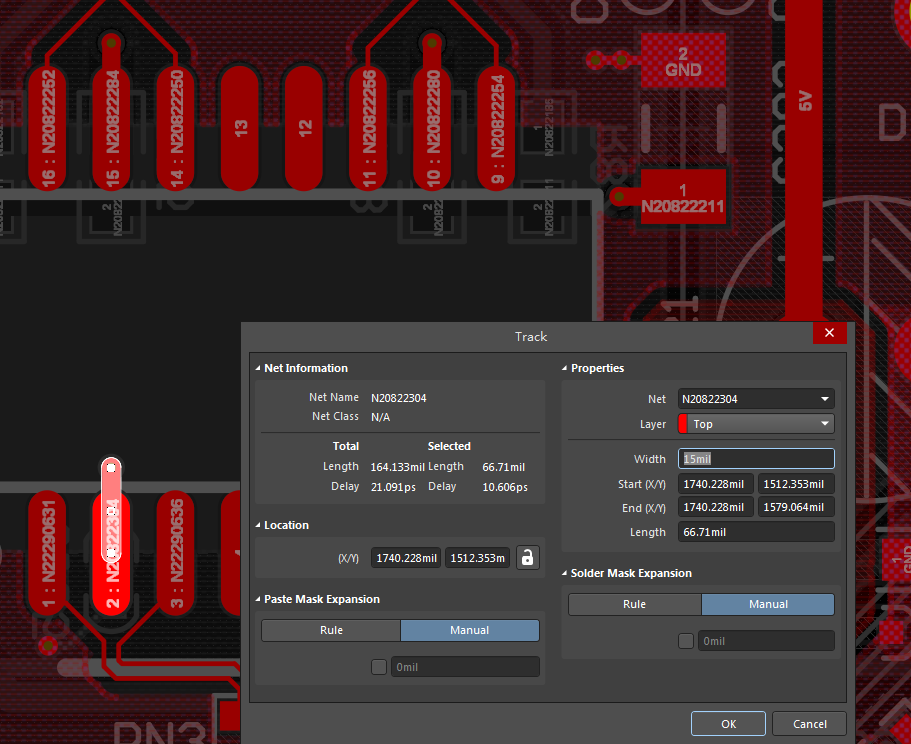This screenshot has width=911, height=744.
Task: Toggle the location lock icon
Action: pos(528,558)
